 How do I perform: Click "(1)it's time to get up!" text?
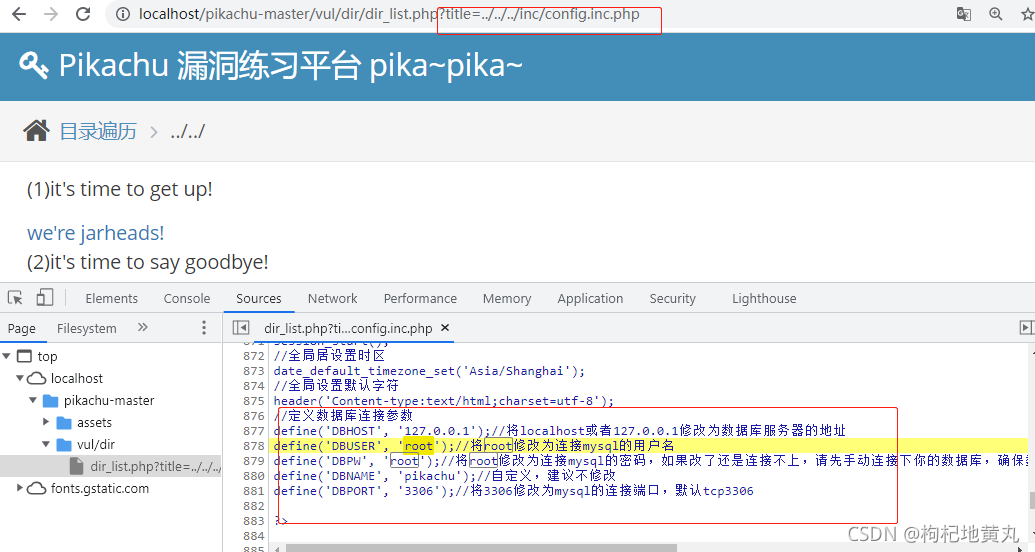point(119,190)
